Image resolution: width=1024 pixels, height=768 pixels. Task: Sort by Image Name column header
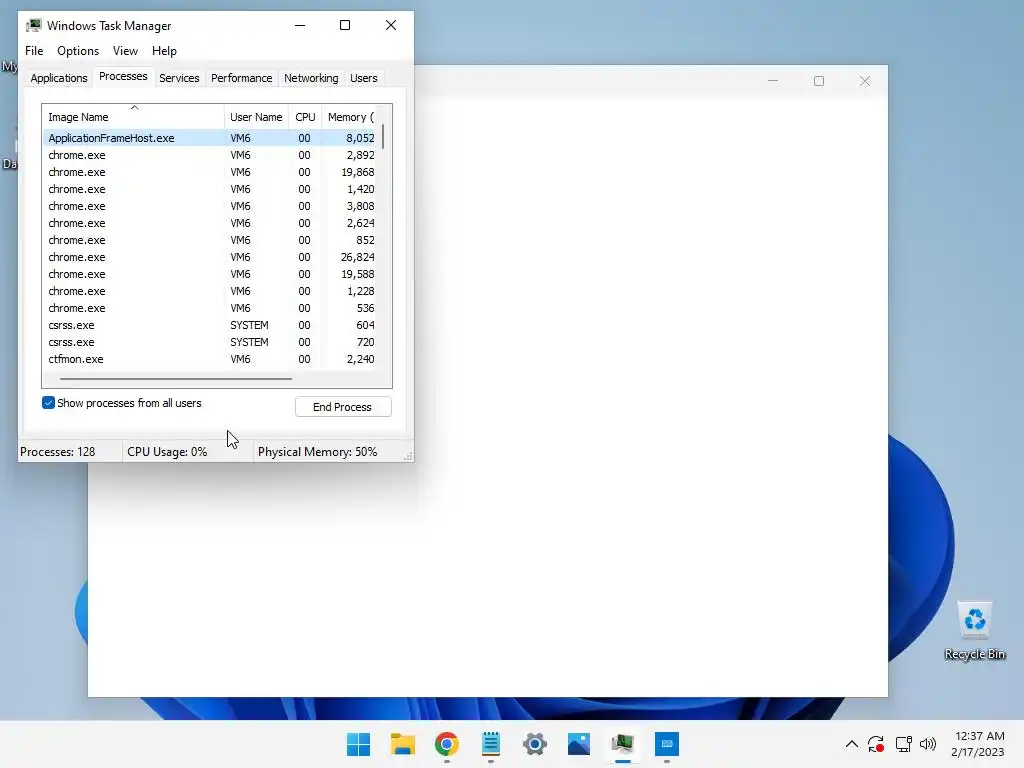tap(133, 117)
